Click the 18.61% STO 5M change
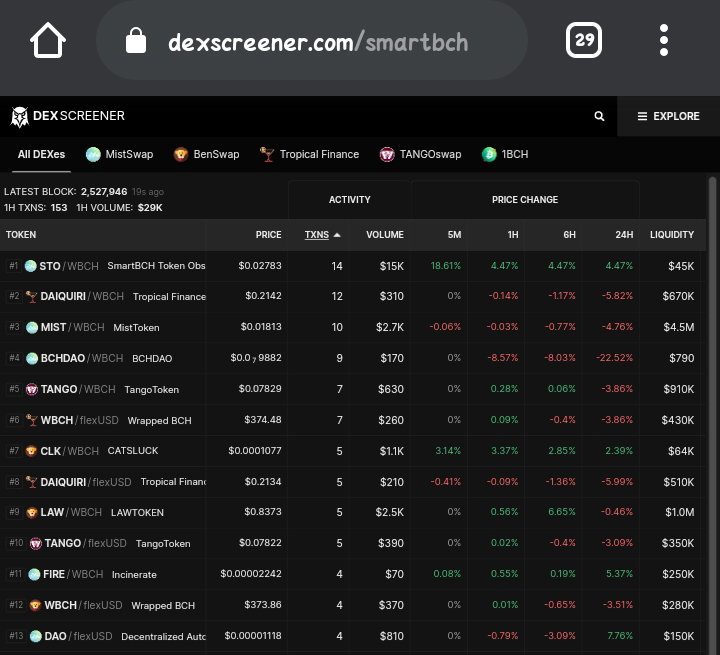This screenshot has width=720, height=655. tap(445, 266)
